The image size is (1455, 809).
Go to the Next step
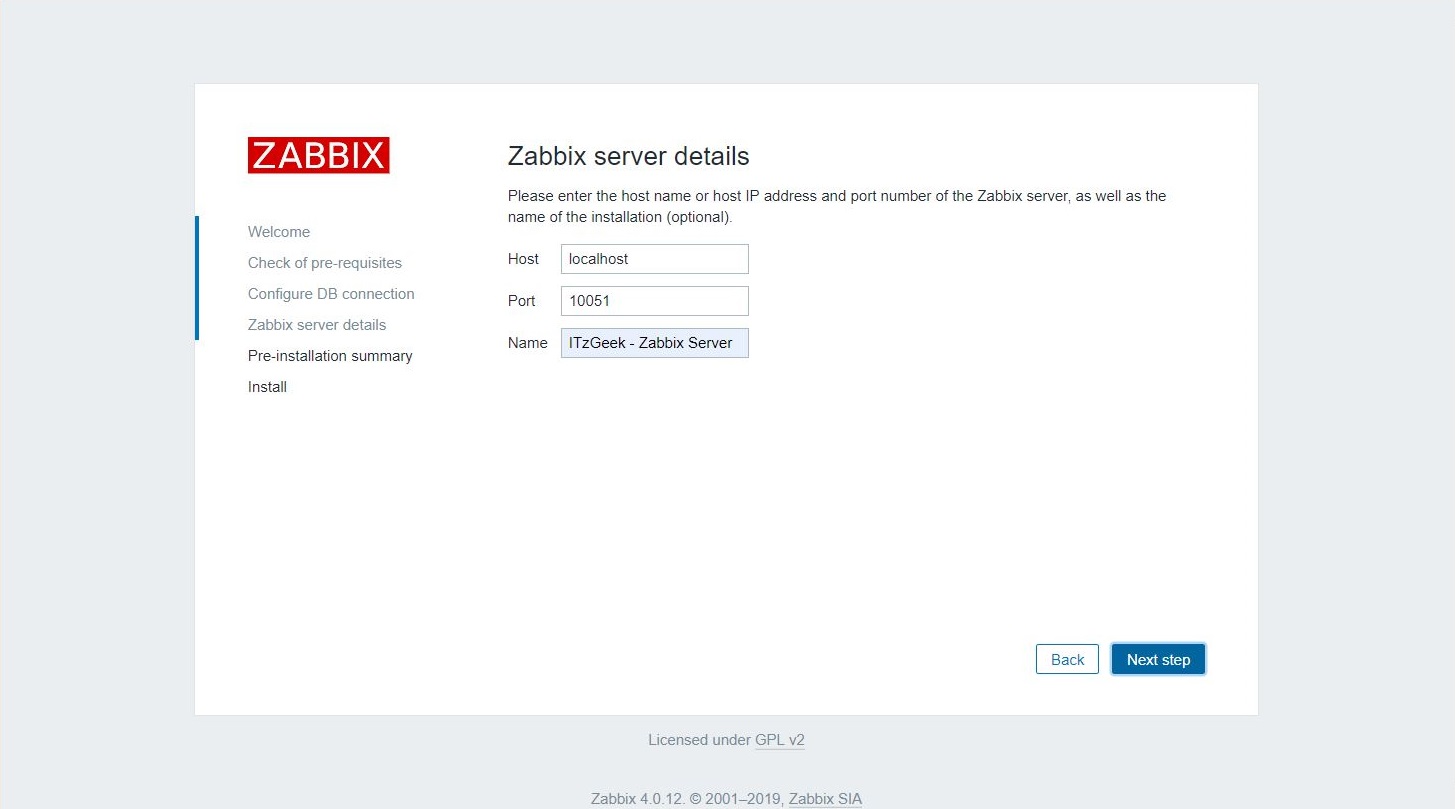click(1158, 659)
